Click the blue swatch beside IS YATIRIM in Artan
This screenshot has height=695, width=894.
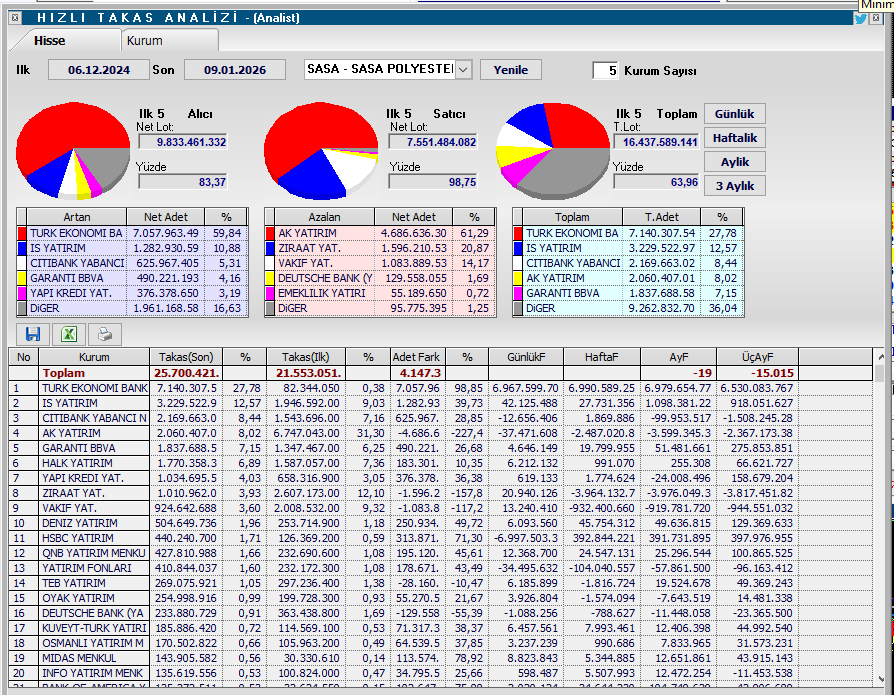click(22, 248)
